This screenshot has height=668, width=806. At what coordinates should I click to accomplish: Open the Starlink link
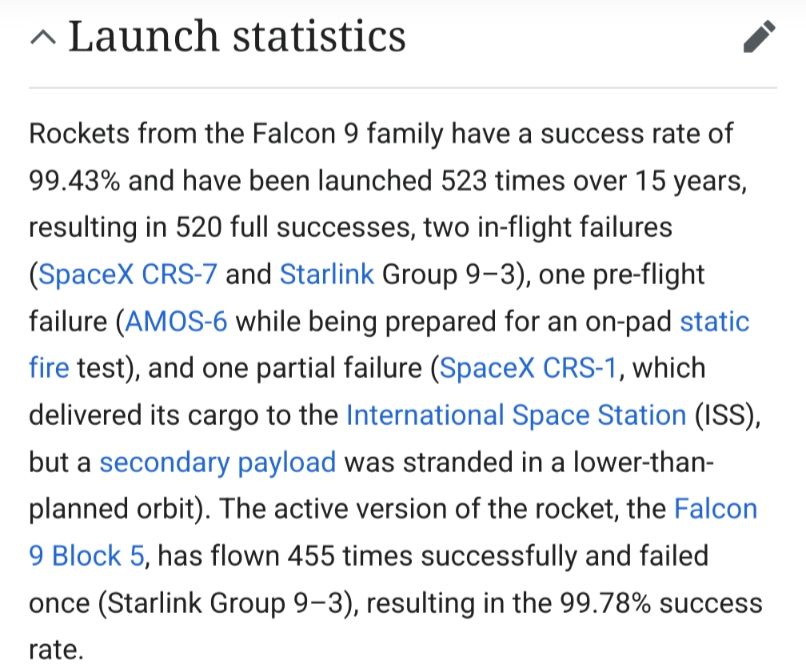click(326, 274)
